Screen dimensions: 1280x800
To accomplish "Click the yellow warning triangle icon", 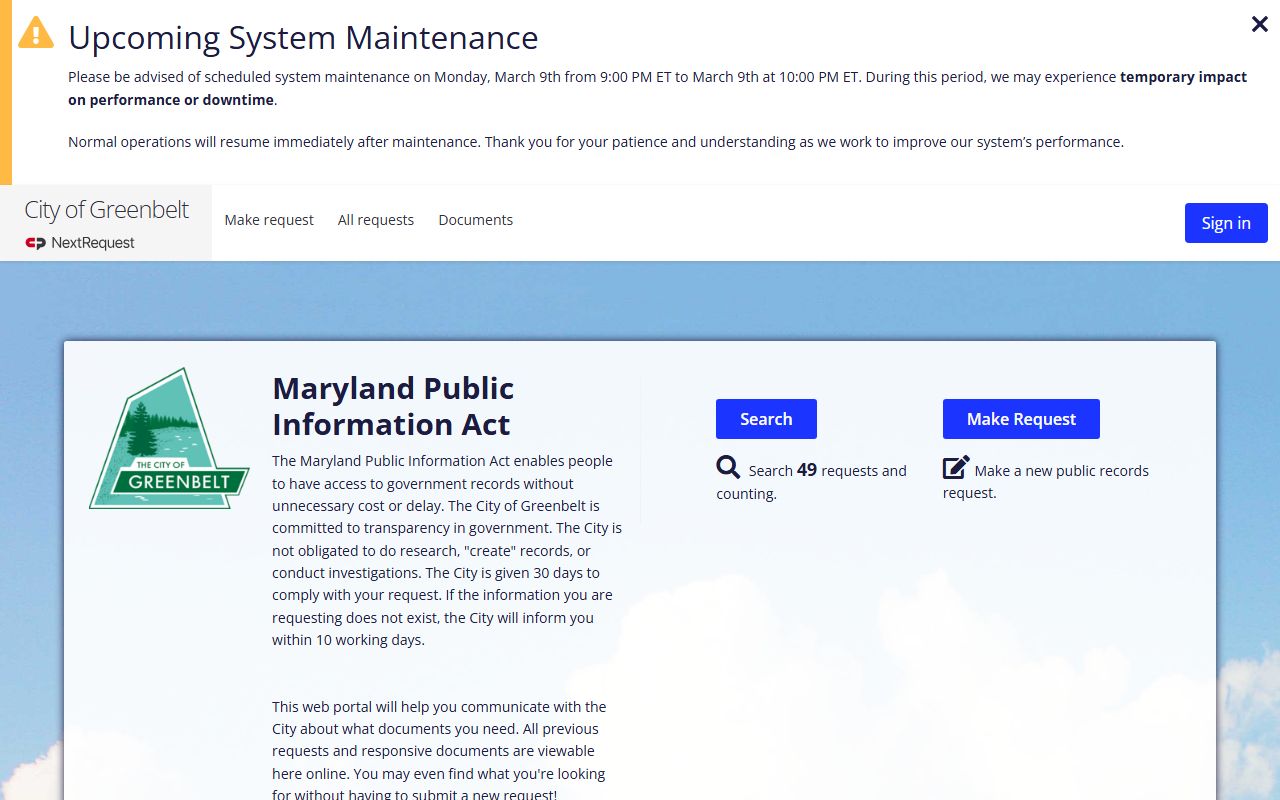I will tap(36, 33).
